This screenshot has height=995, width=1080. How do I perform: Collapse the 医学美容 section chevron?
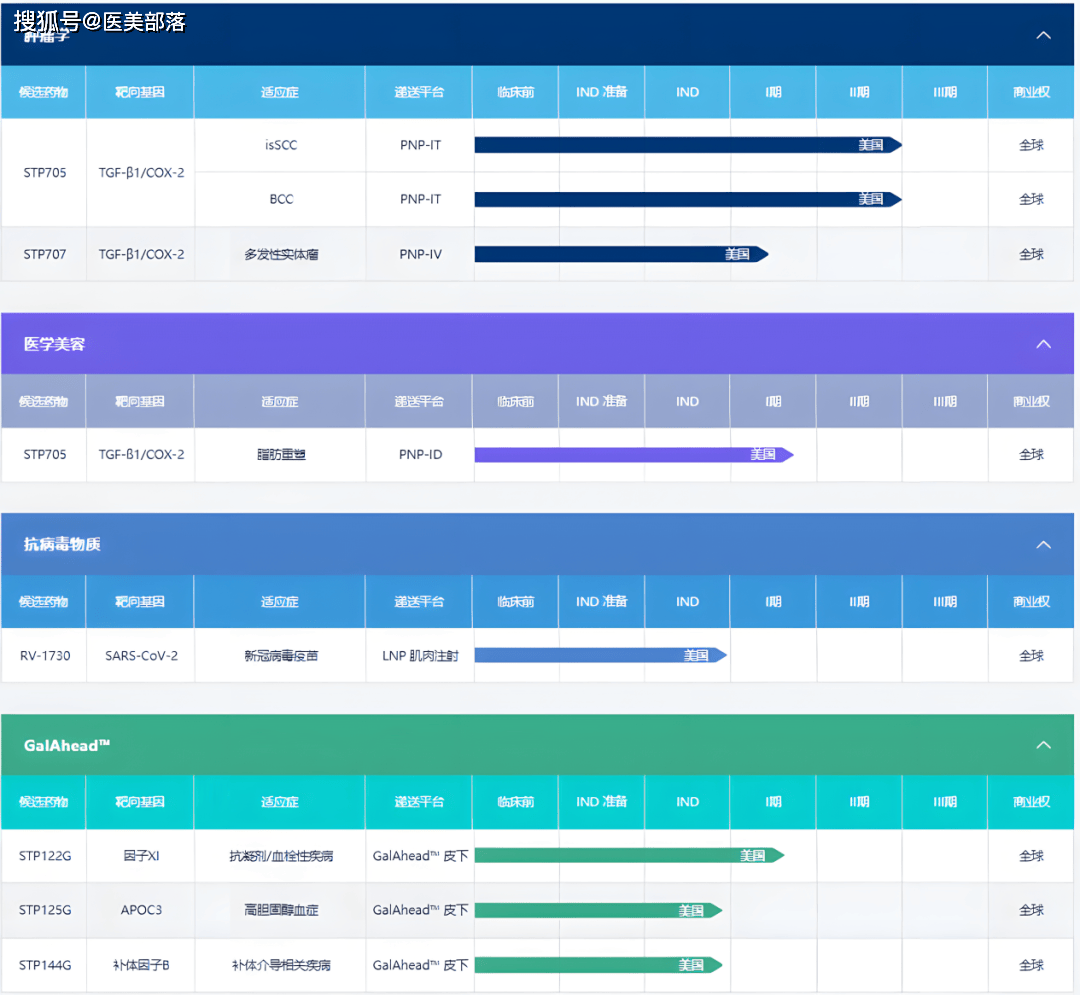pos(1043,344)
